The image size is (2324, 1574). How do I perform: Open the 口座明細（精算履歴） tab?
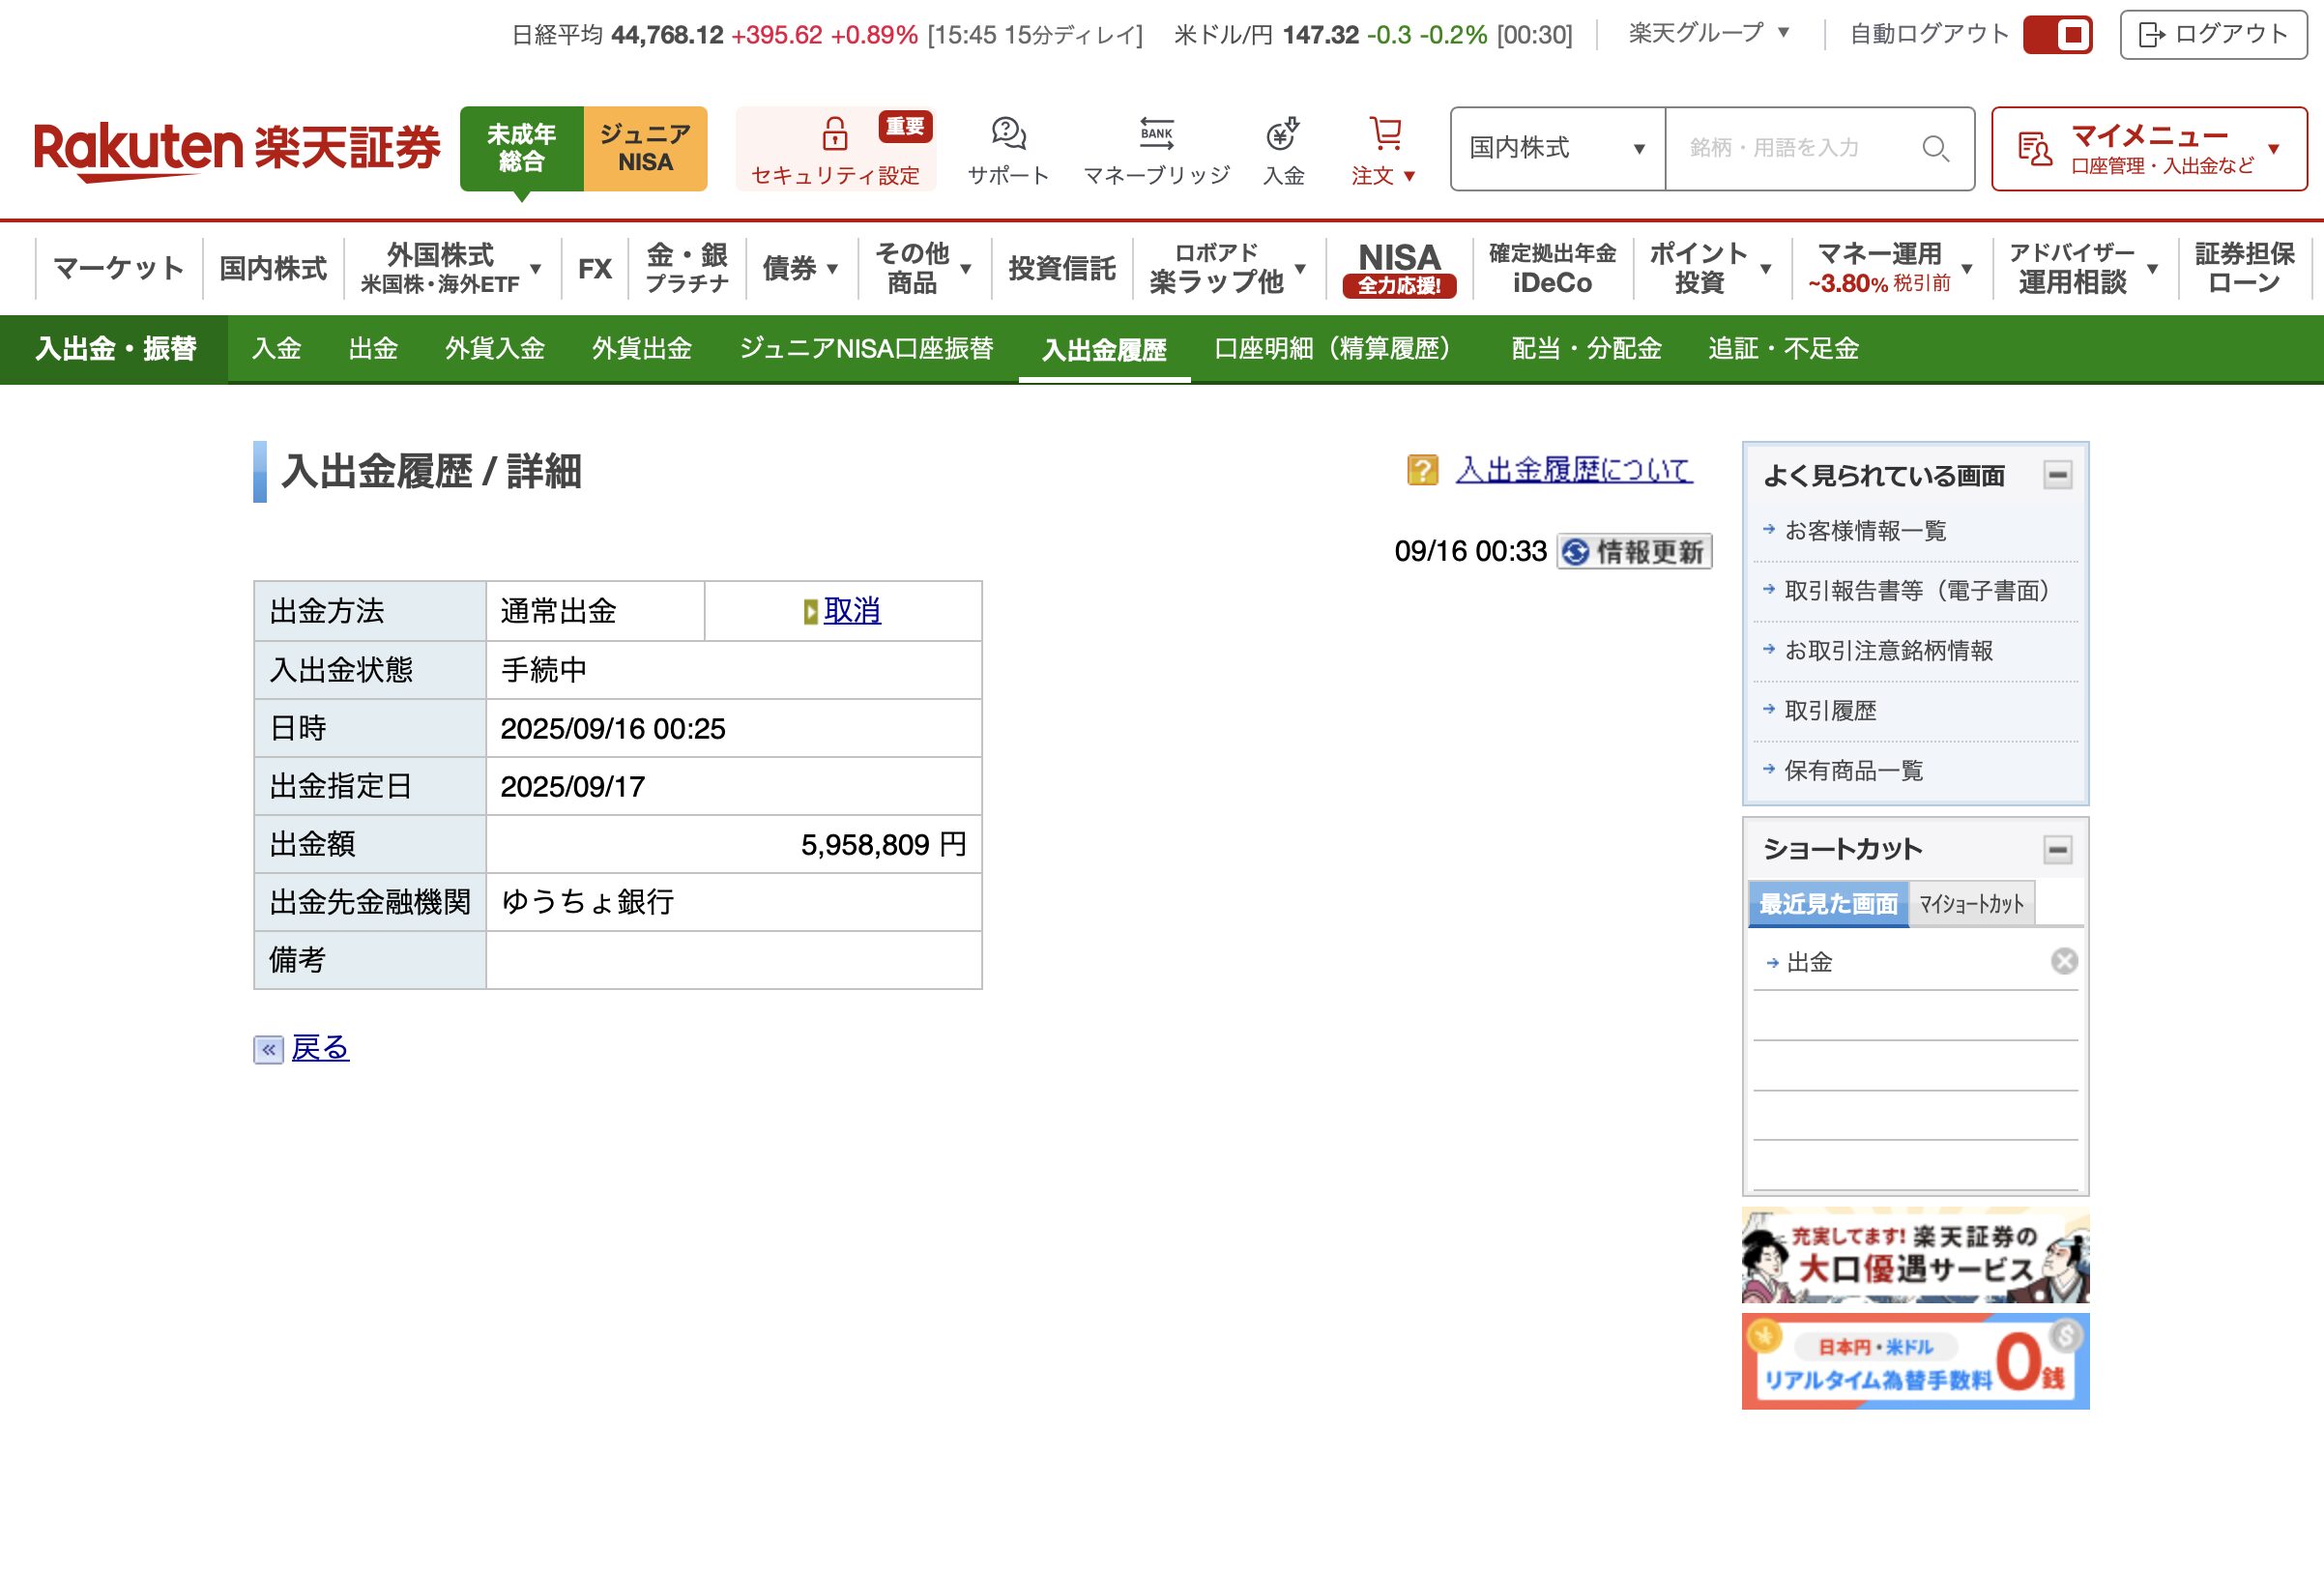coord(1332,348)
